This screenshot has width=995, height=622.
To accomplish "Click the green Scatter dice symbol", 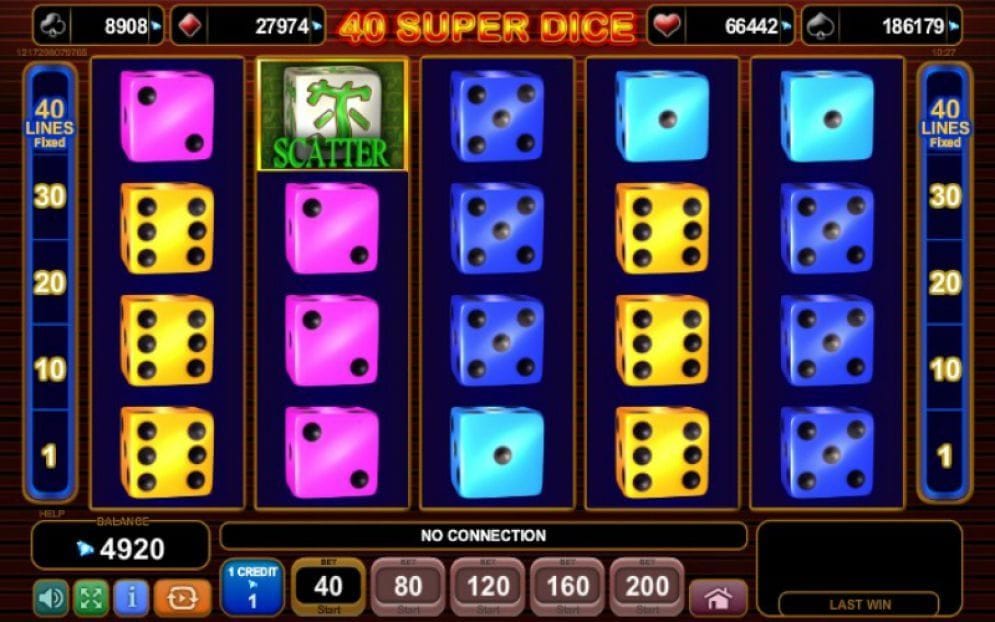I will pos(332,115).
